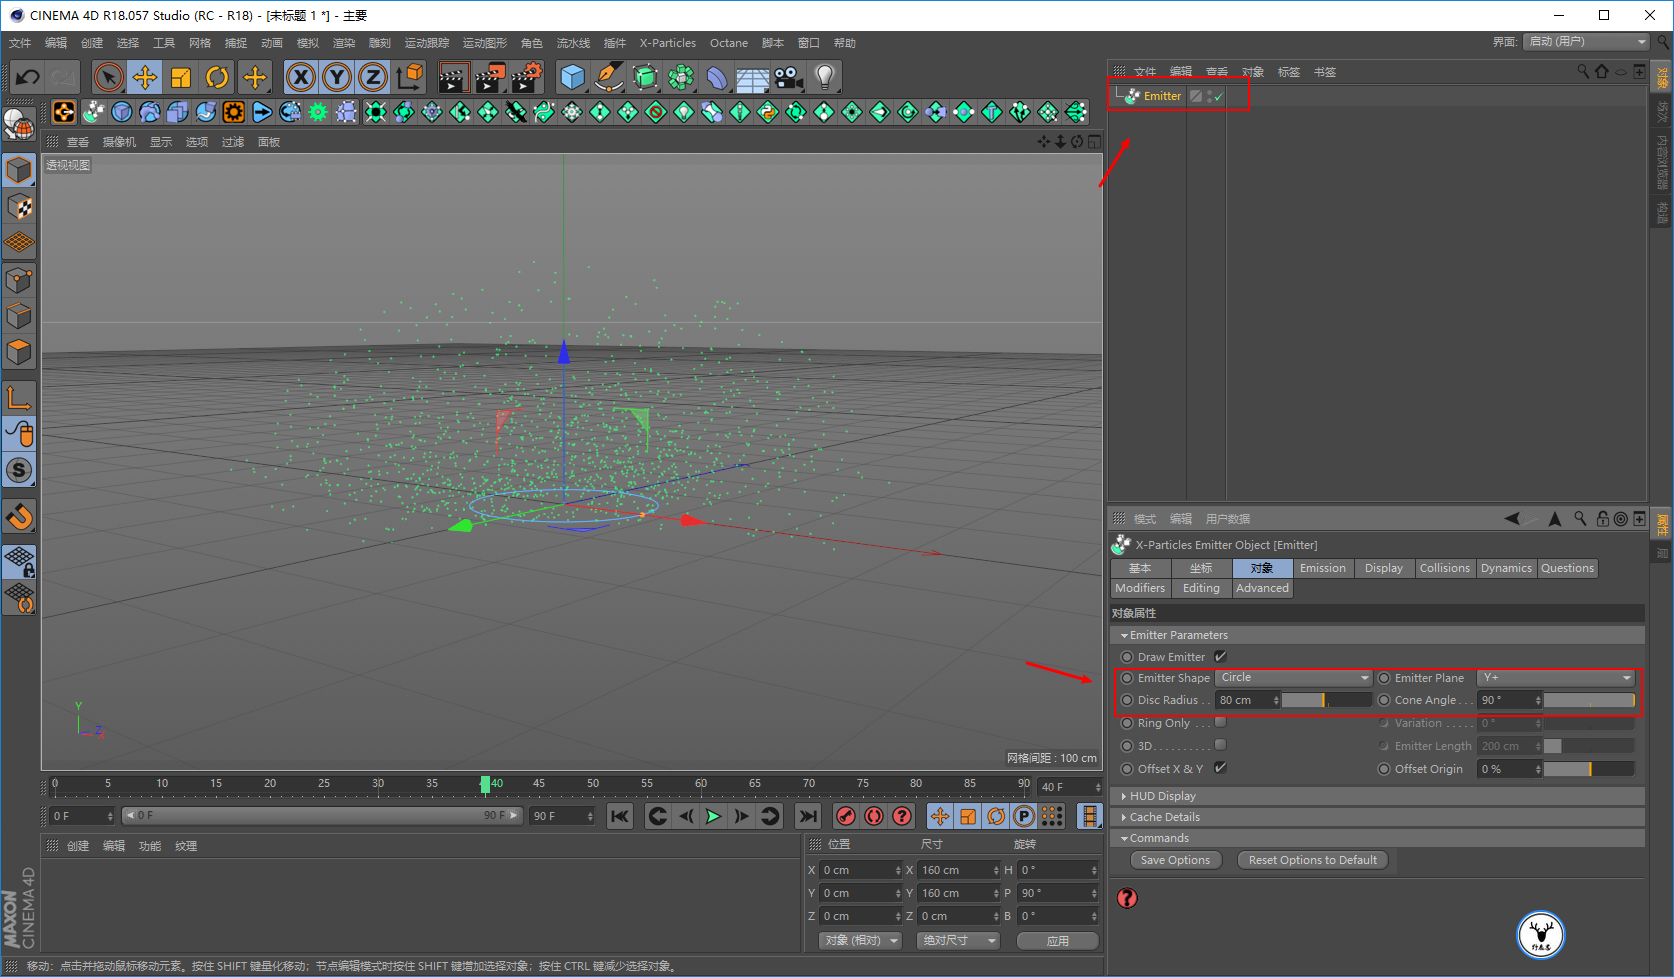Add a camera object
Viewport: 1674px width, 977px height.
[x=789, y=77]
